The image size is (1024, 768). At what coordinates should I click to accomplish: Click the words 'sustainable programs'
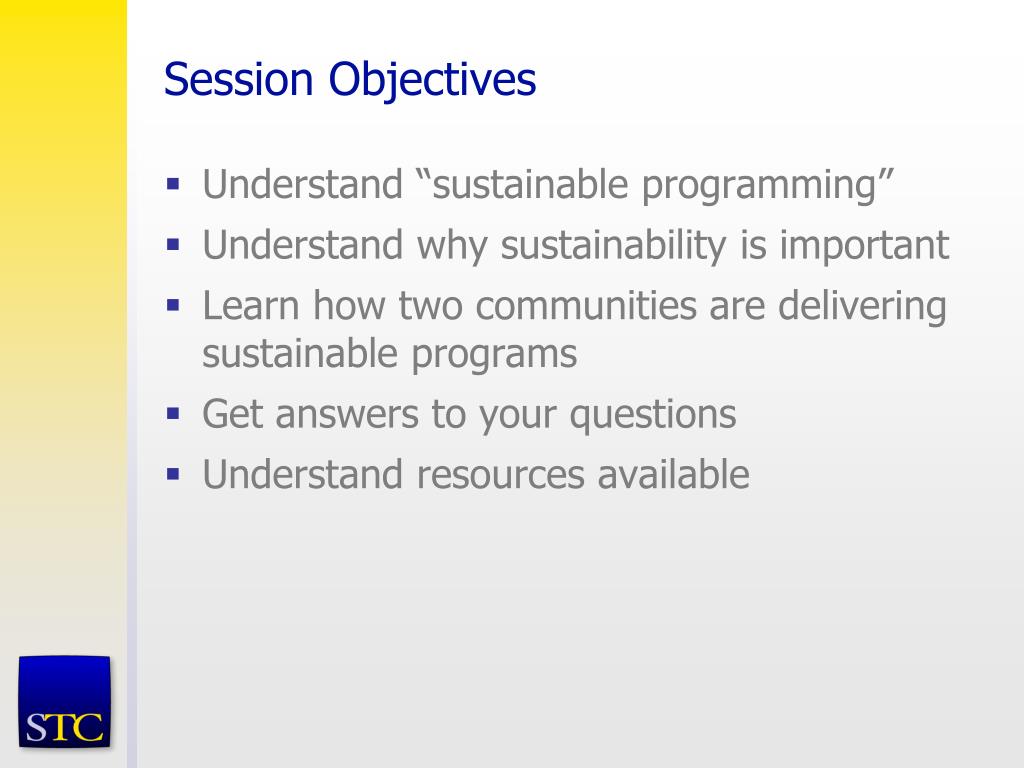(x=390, y=355)
